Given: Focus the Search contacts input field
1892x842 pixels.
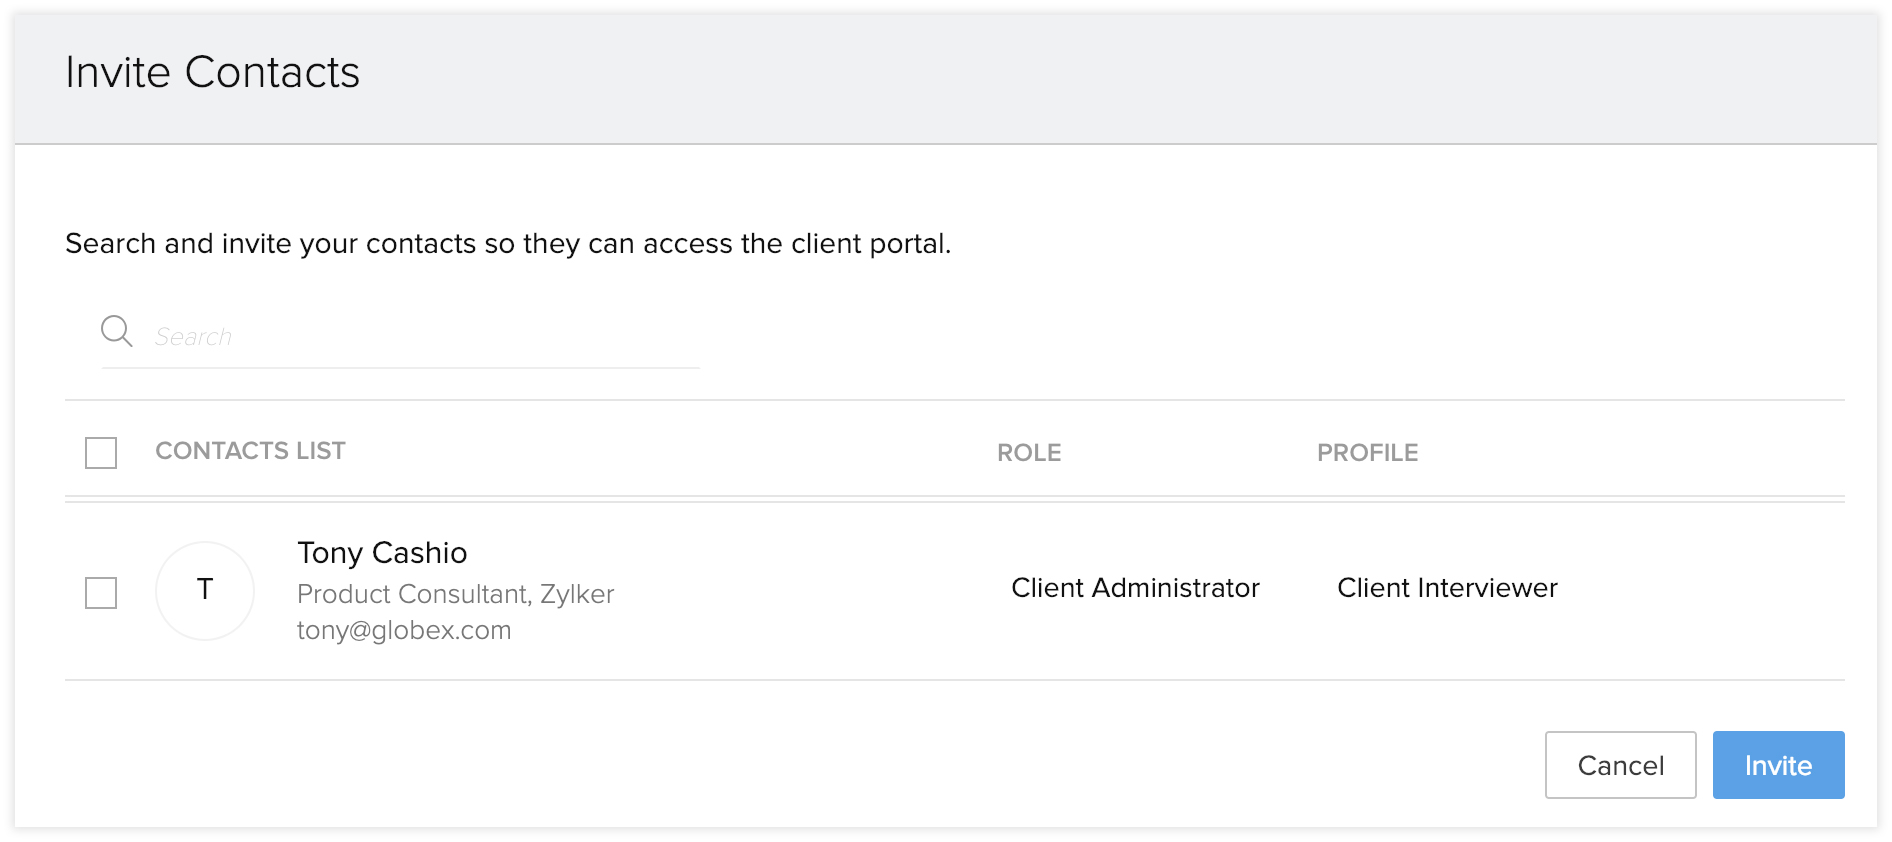Looking at the screenshot, I should click(x=420, y=337).
